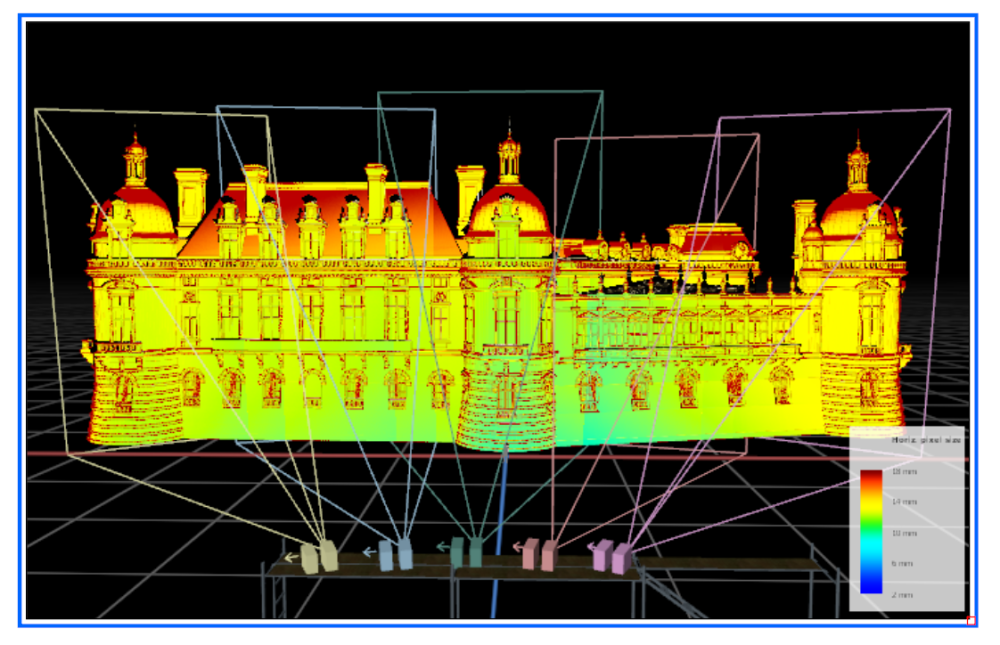Select the purple camera's left box
The width and height of the screenshot is (1000, 645).
603,555
